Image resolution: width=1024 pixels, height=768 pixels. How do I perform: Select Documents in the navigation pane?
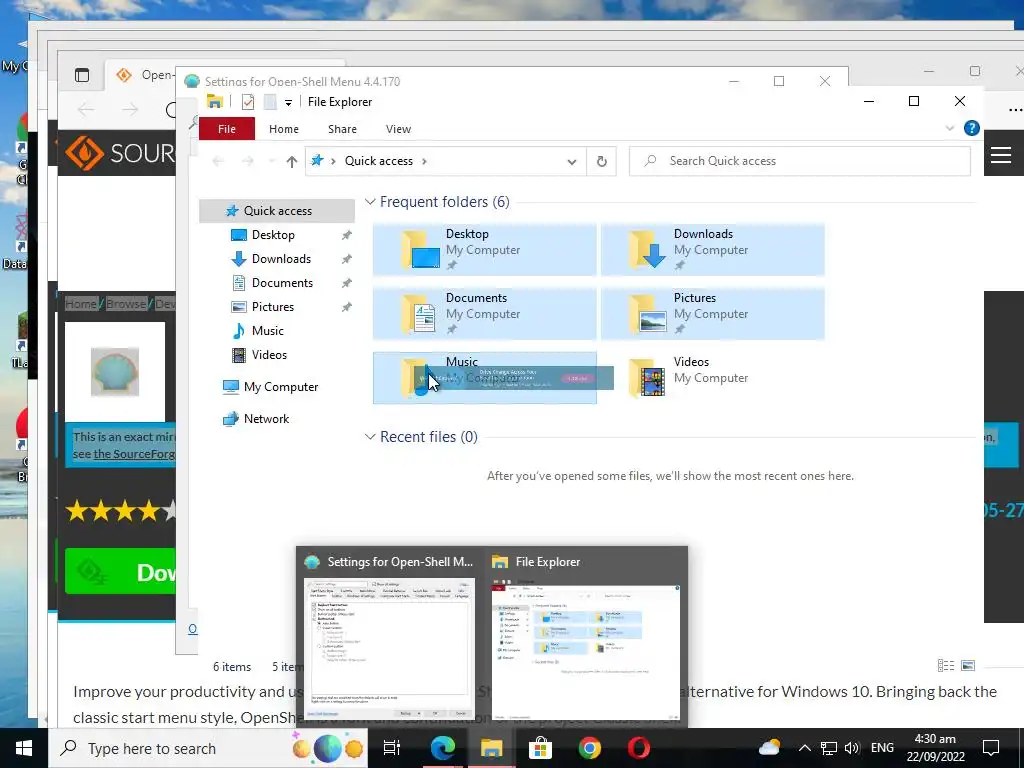282,283
